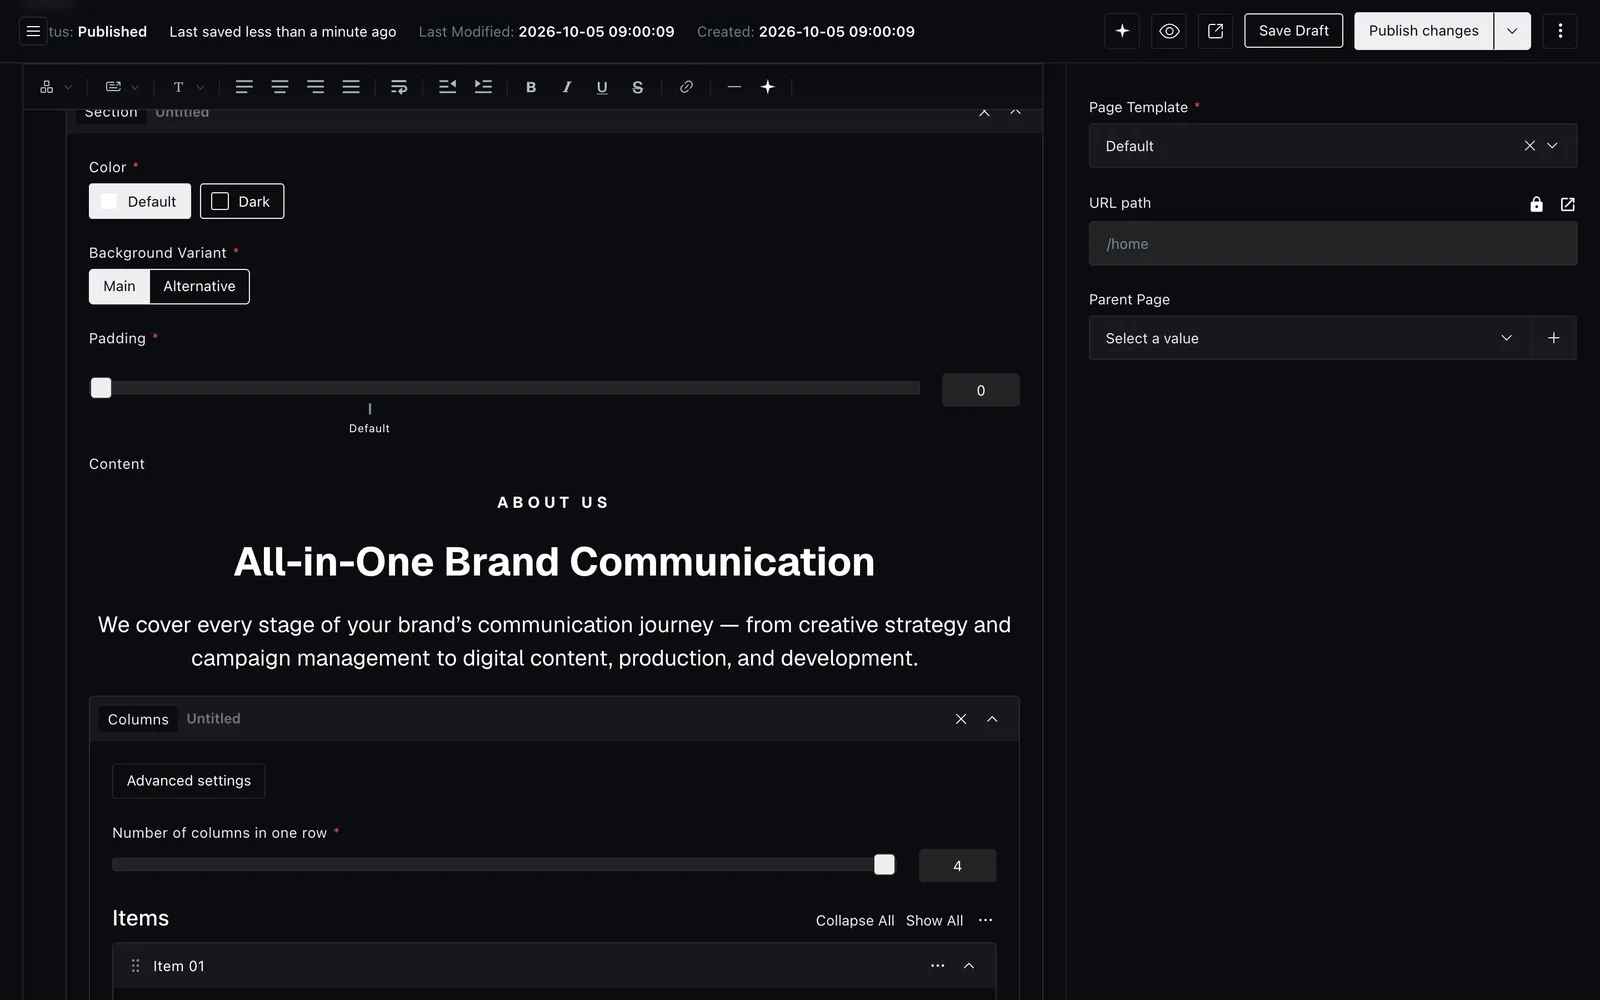This screenshot has height=1000, width=1600.
Task: Click the sparkle AI icon in the editor toolbar
Action: coord(768,87)
